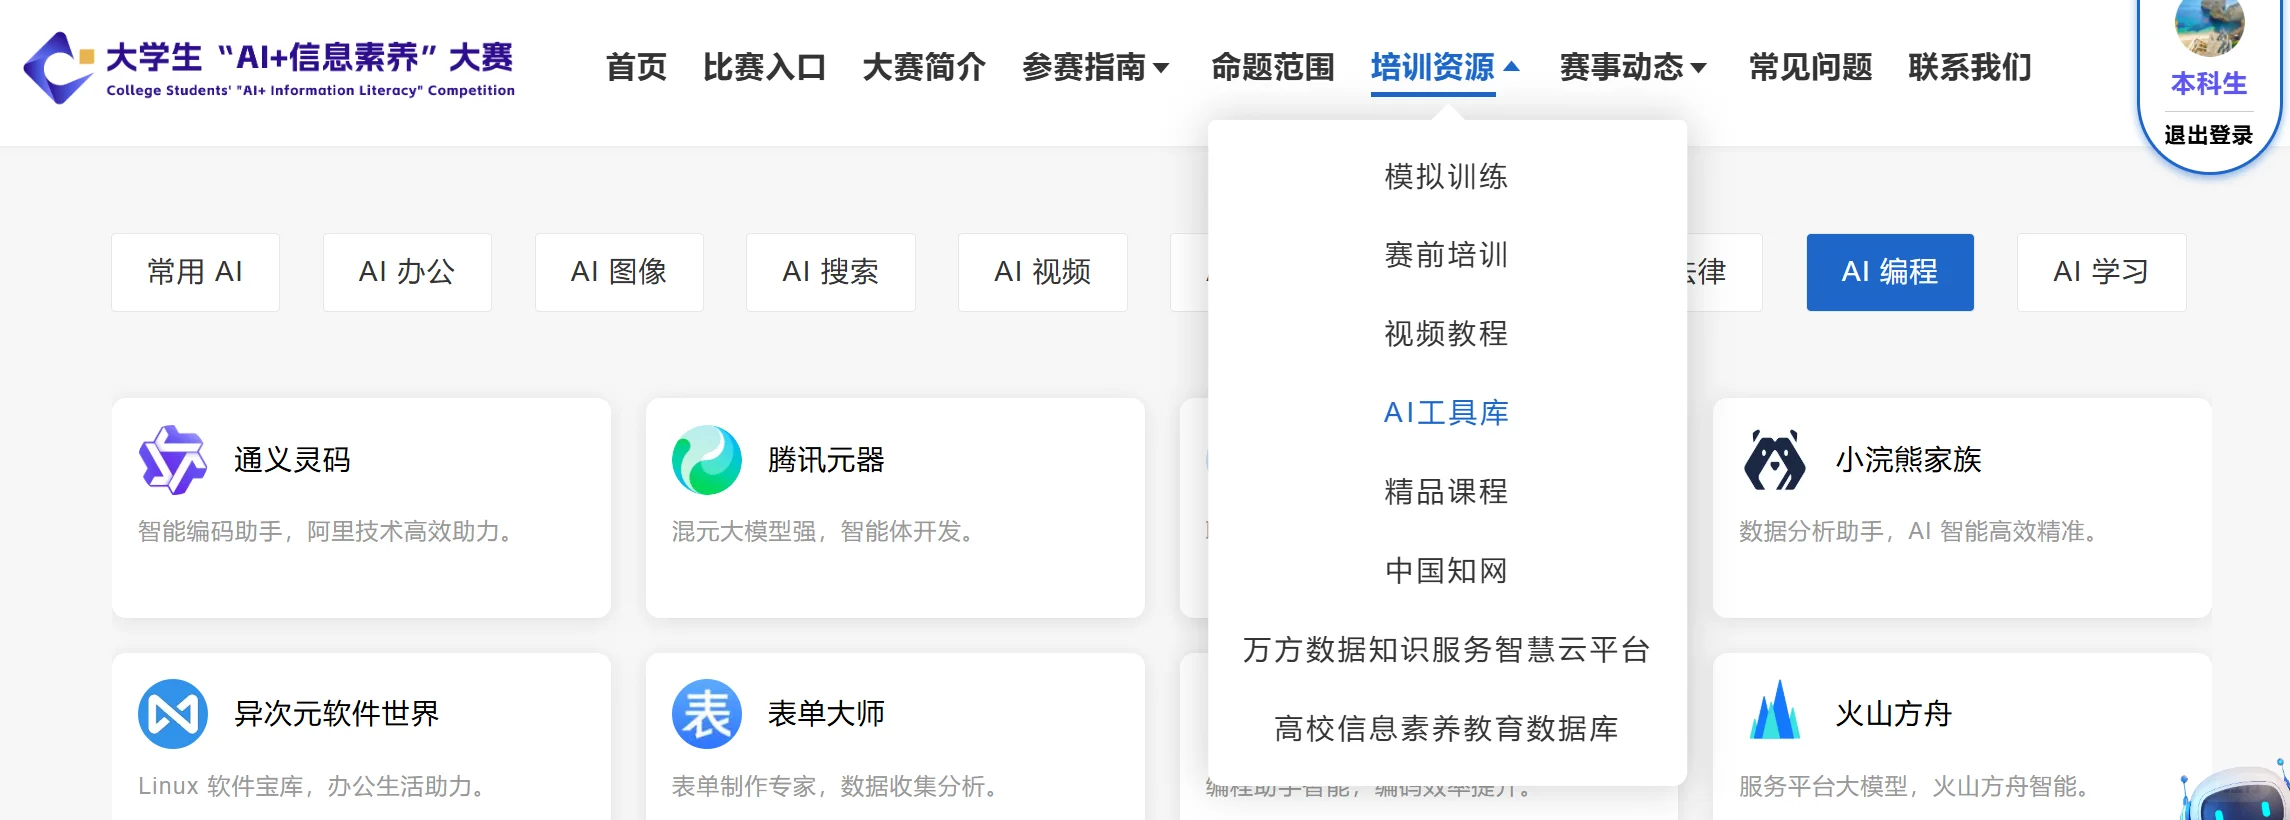Switch to the AI 图像 category tab

(619, 272)
